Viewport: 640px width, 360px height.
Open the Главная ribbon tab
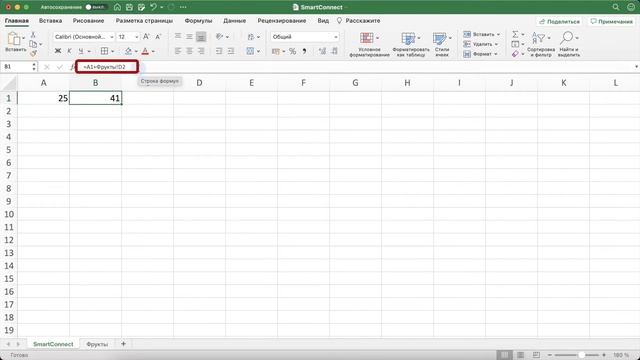17,21
